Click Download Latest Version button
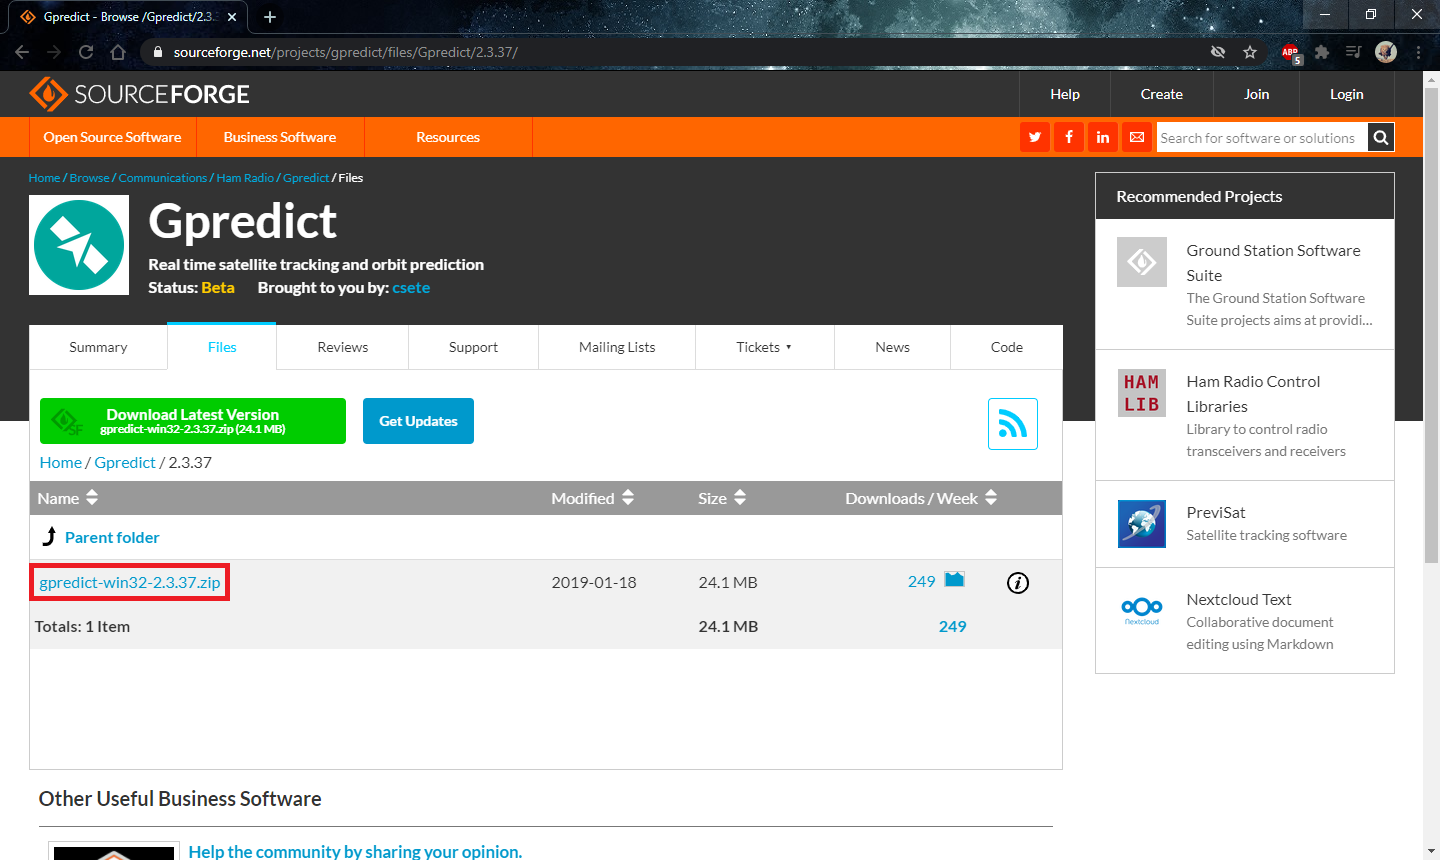 193,421
